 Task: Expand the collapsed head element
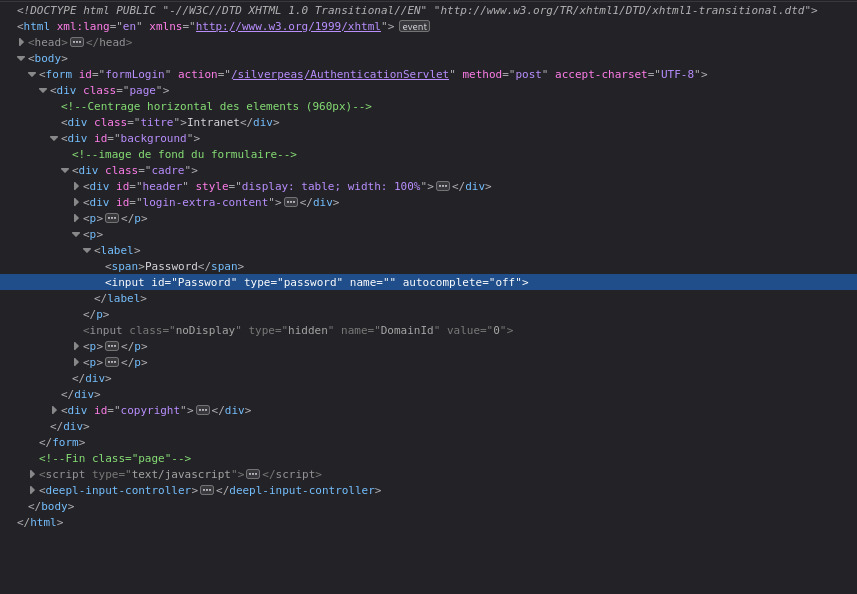coord(21,42)
